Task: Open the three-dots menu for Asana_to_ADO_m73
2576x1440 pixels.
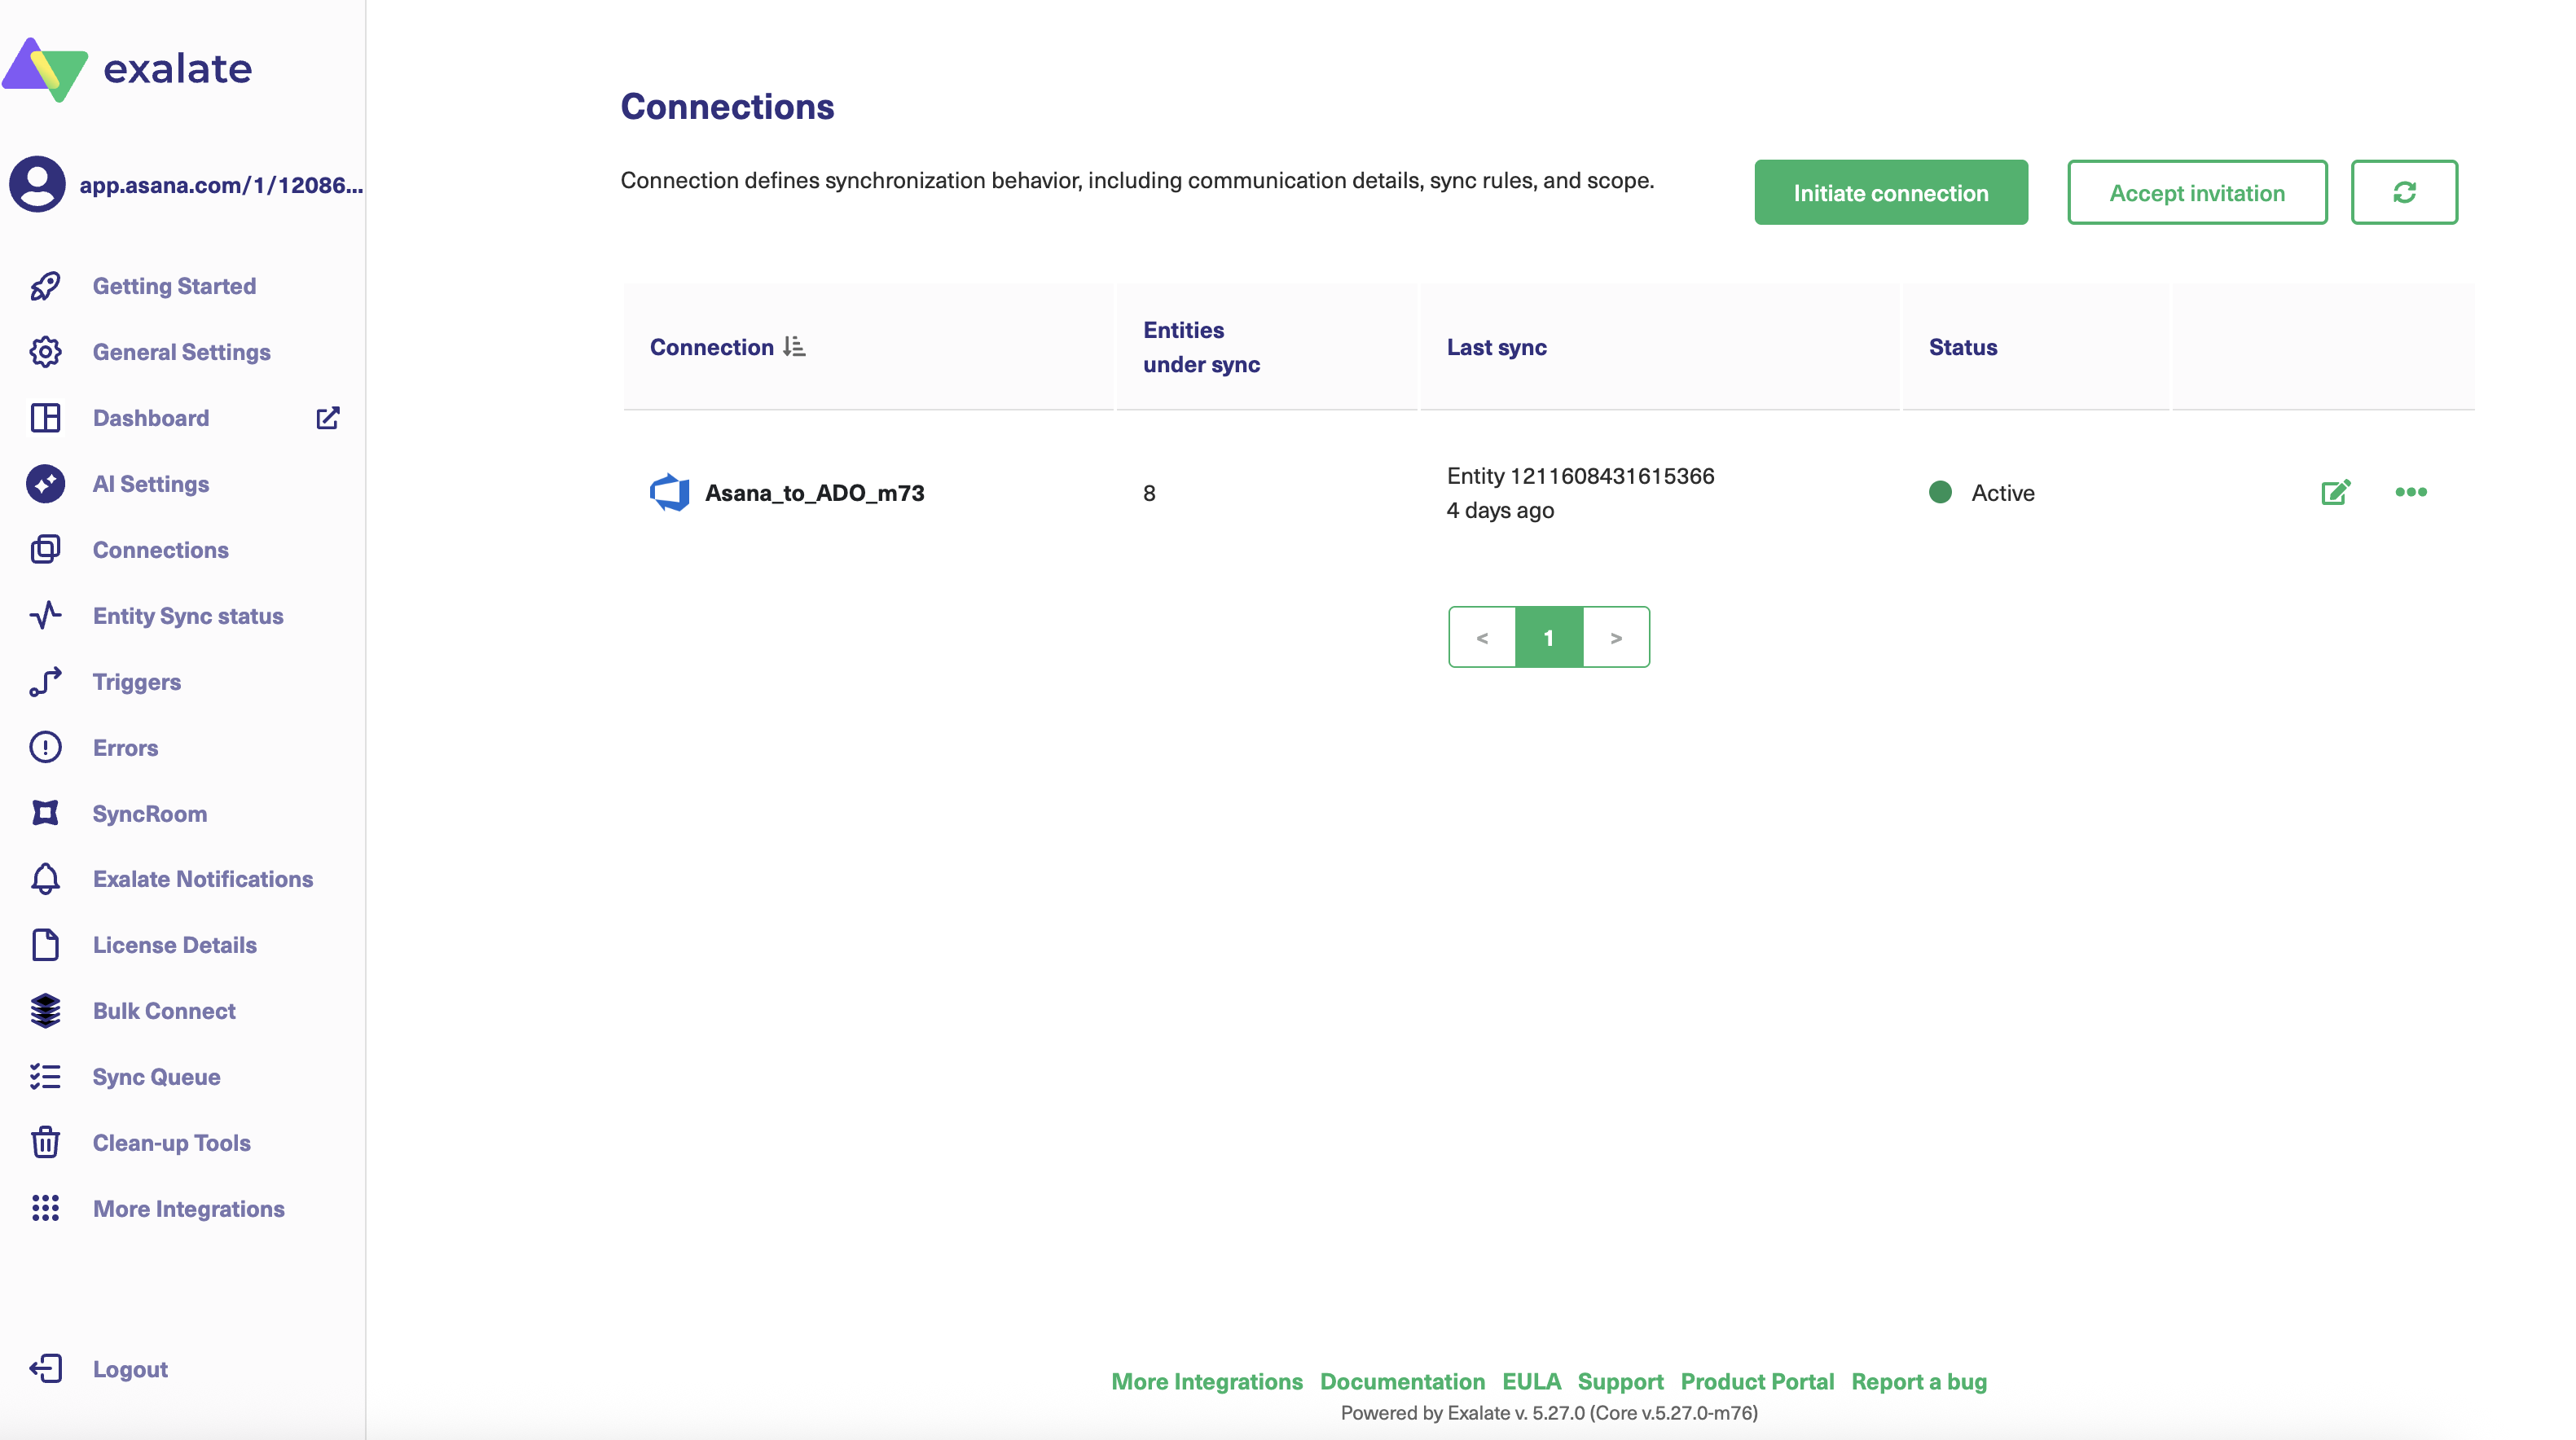Action: click(x=2410, y=492)
